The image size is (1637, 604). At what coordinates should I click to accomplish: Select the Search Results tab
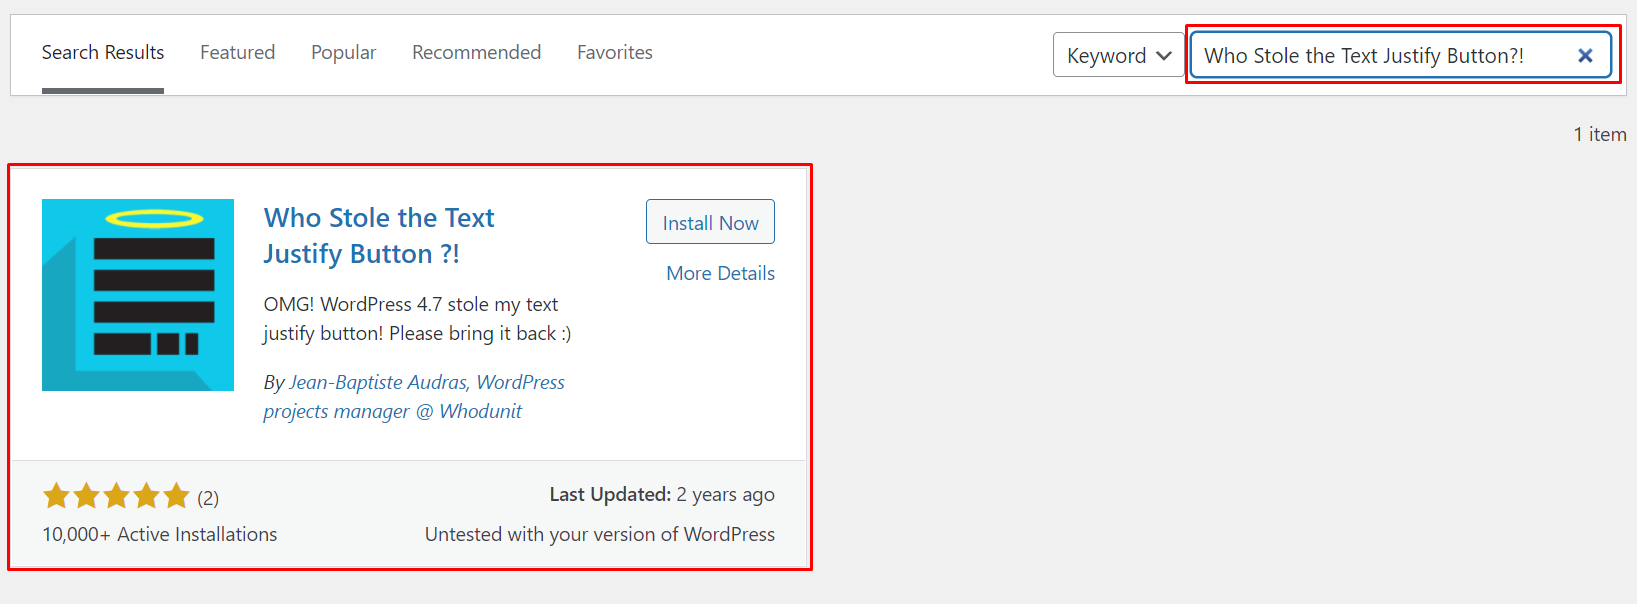[102, 52]
